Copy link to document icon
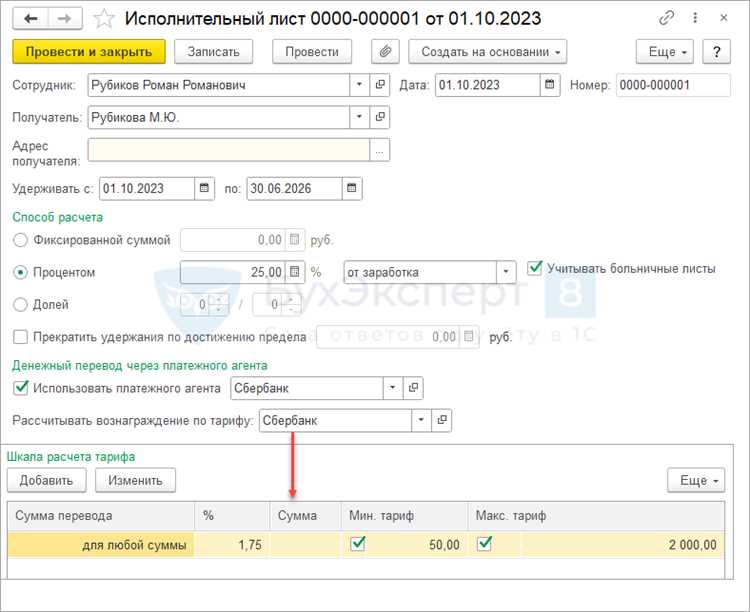The height and width of the screenshot is (612, 750). (x=667, y=18)
